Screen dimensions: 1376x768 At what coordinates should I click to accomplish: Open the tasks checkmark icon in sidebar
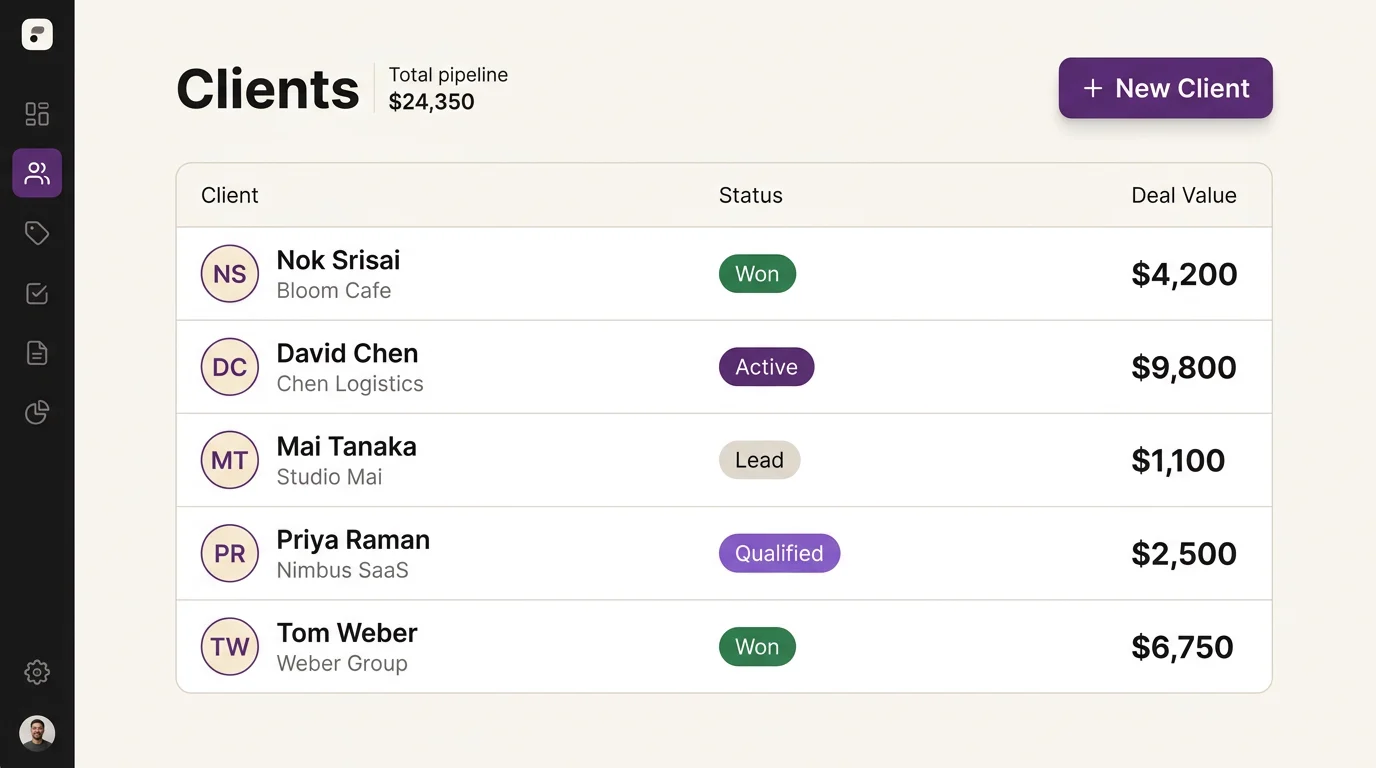click(37, 293)
